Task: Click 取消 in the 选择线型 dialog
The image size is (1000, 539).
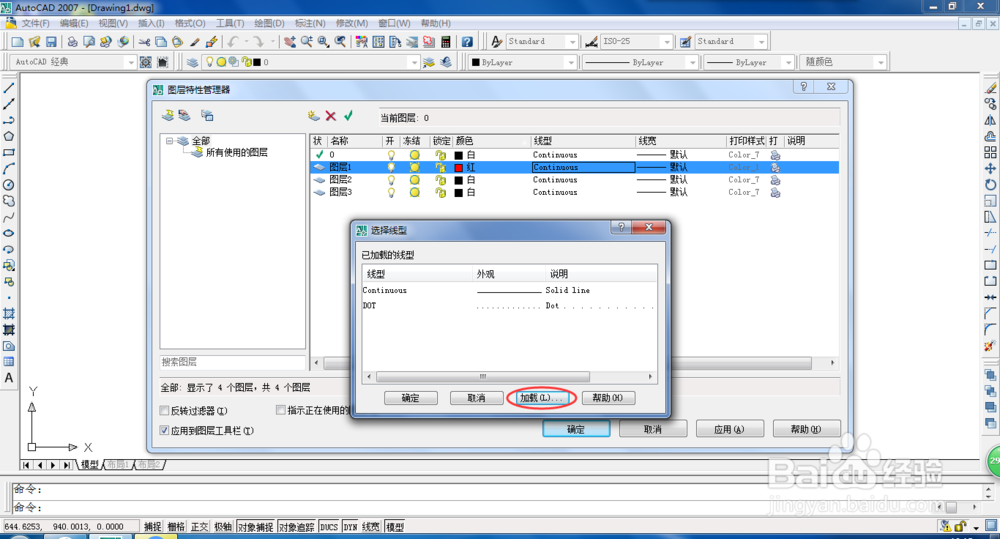Action: click(476, 397)
